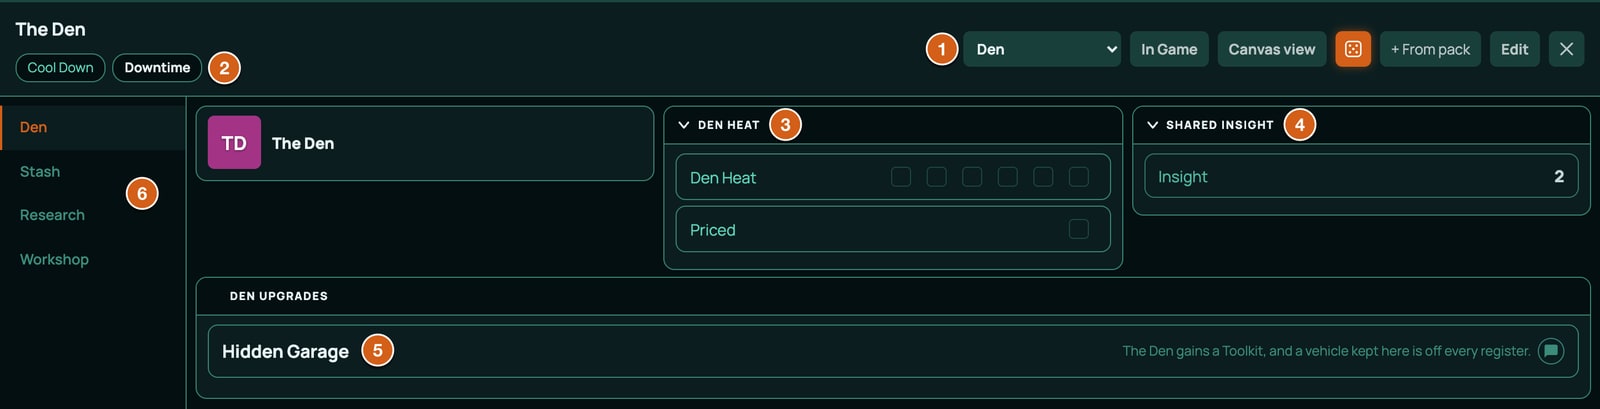
Task: Click annotation marker number 6
Action: tap(142, 193)
